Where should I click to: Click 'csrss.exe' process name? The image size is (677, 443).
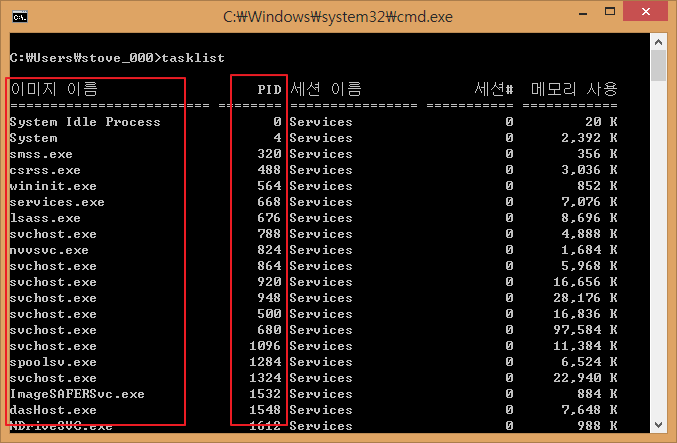click(x=45, y=170)
